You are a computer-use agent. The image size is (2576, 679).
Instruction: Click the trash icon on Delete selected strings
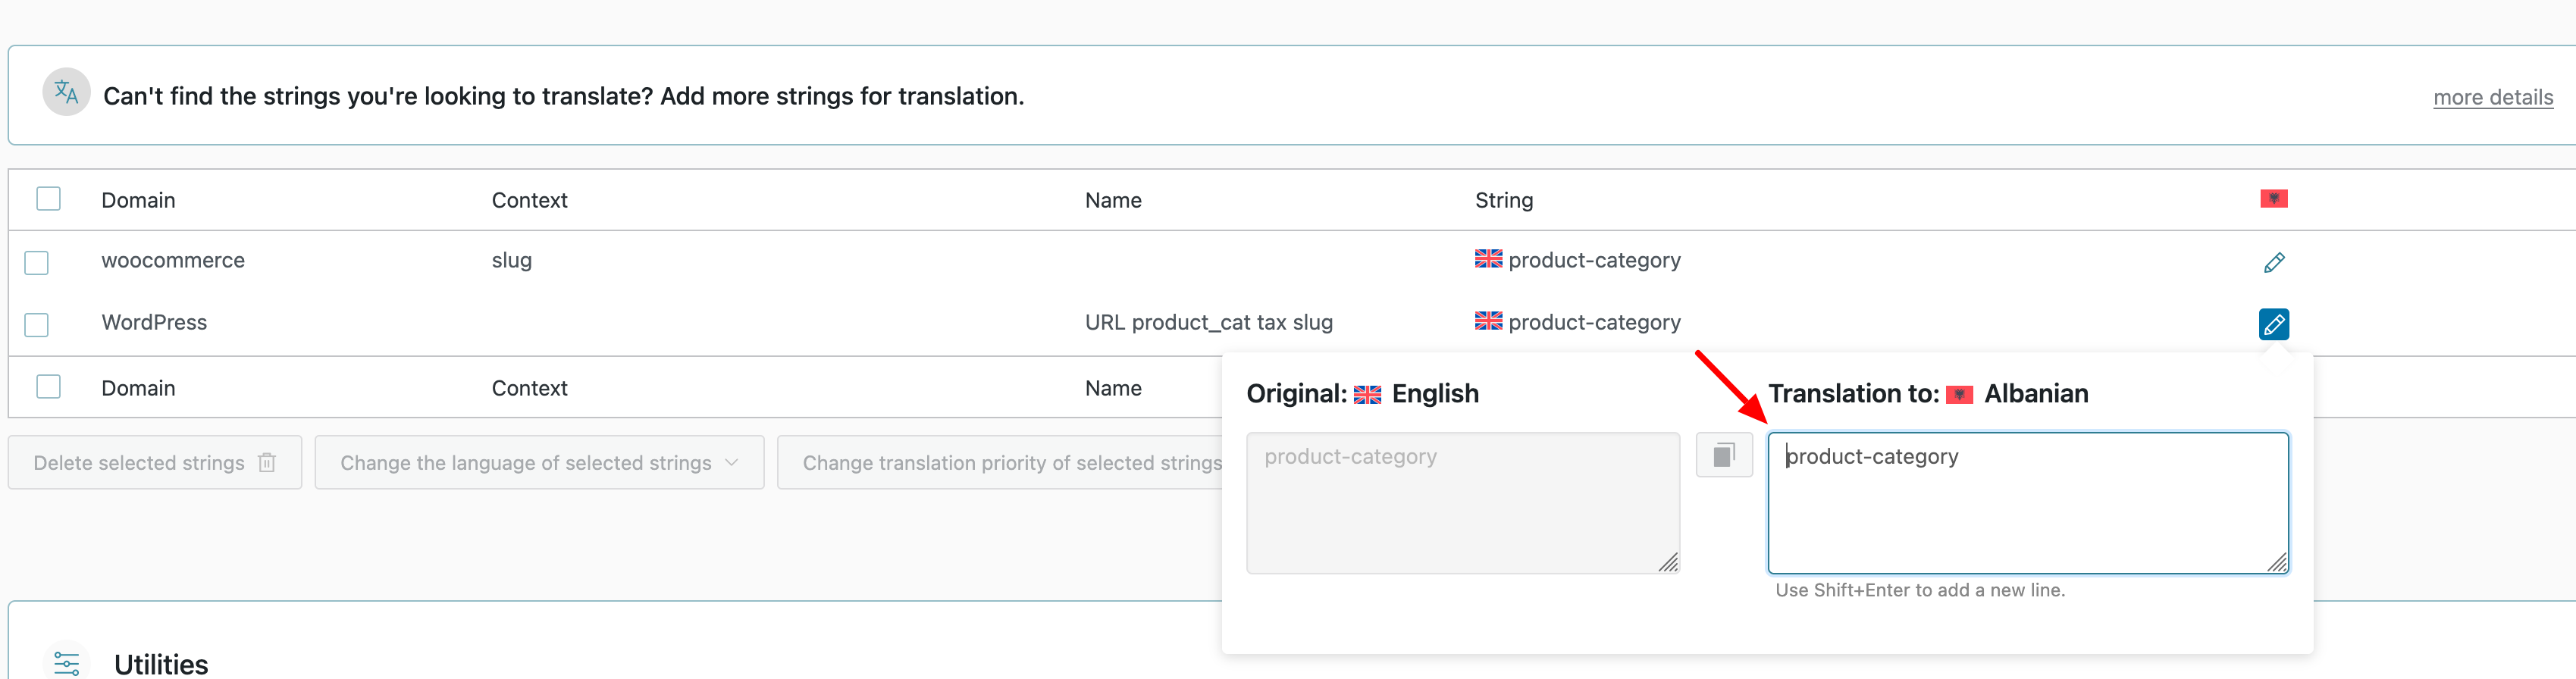(267, 463)
